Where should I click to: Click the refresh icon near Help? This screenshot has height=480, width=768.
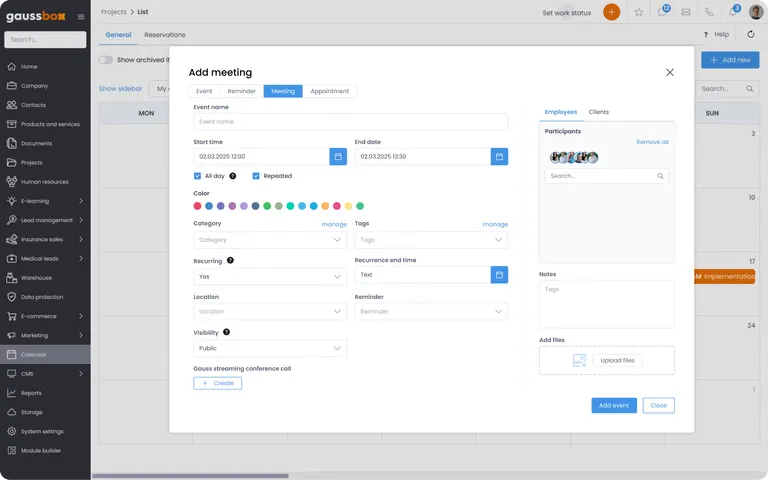pos(750,34)
